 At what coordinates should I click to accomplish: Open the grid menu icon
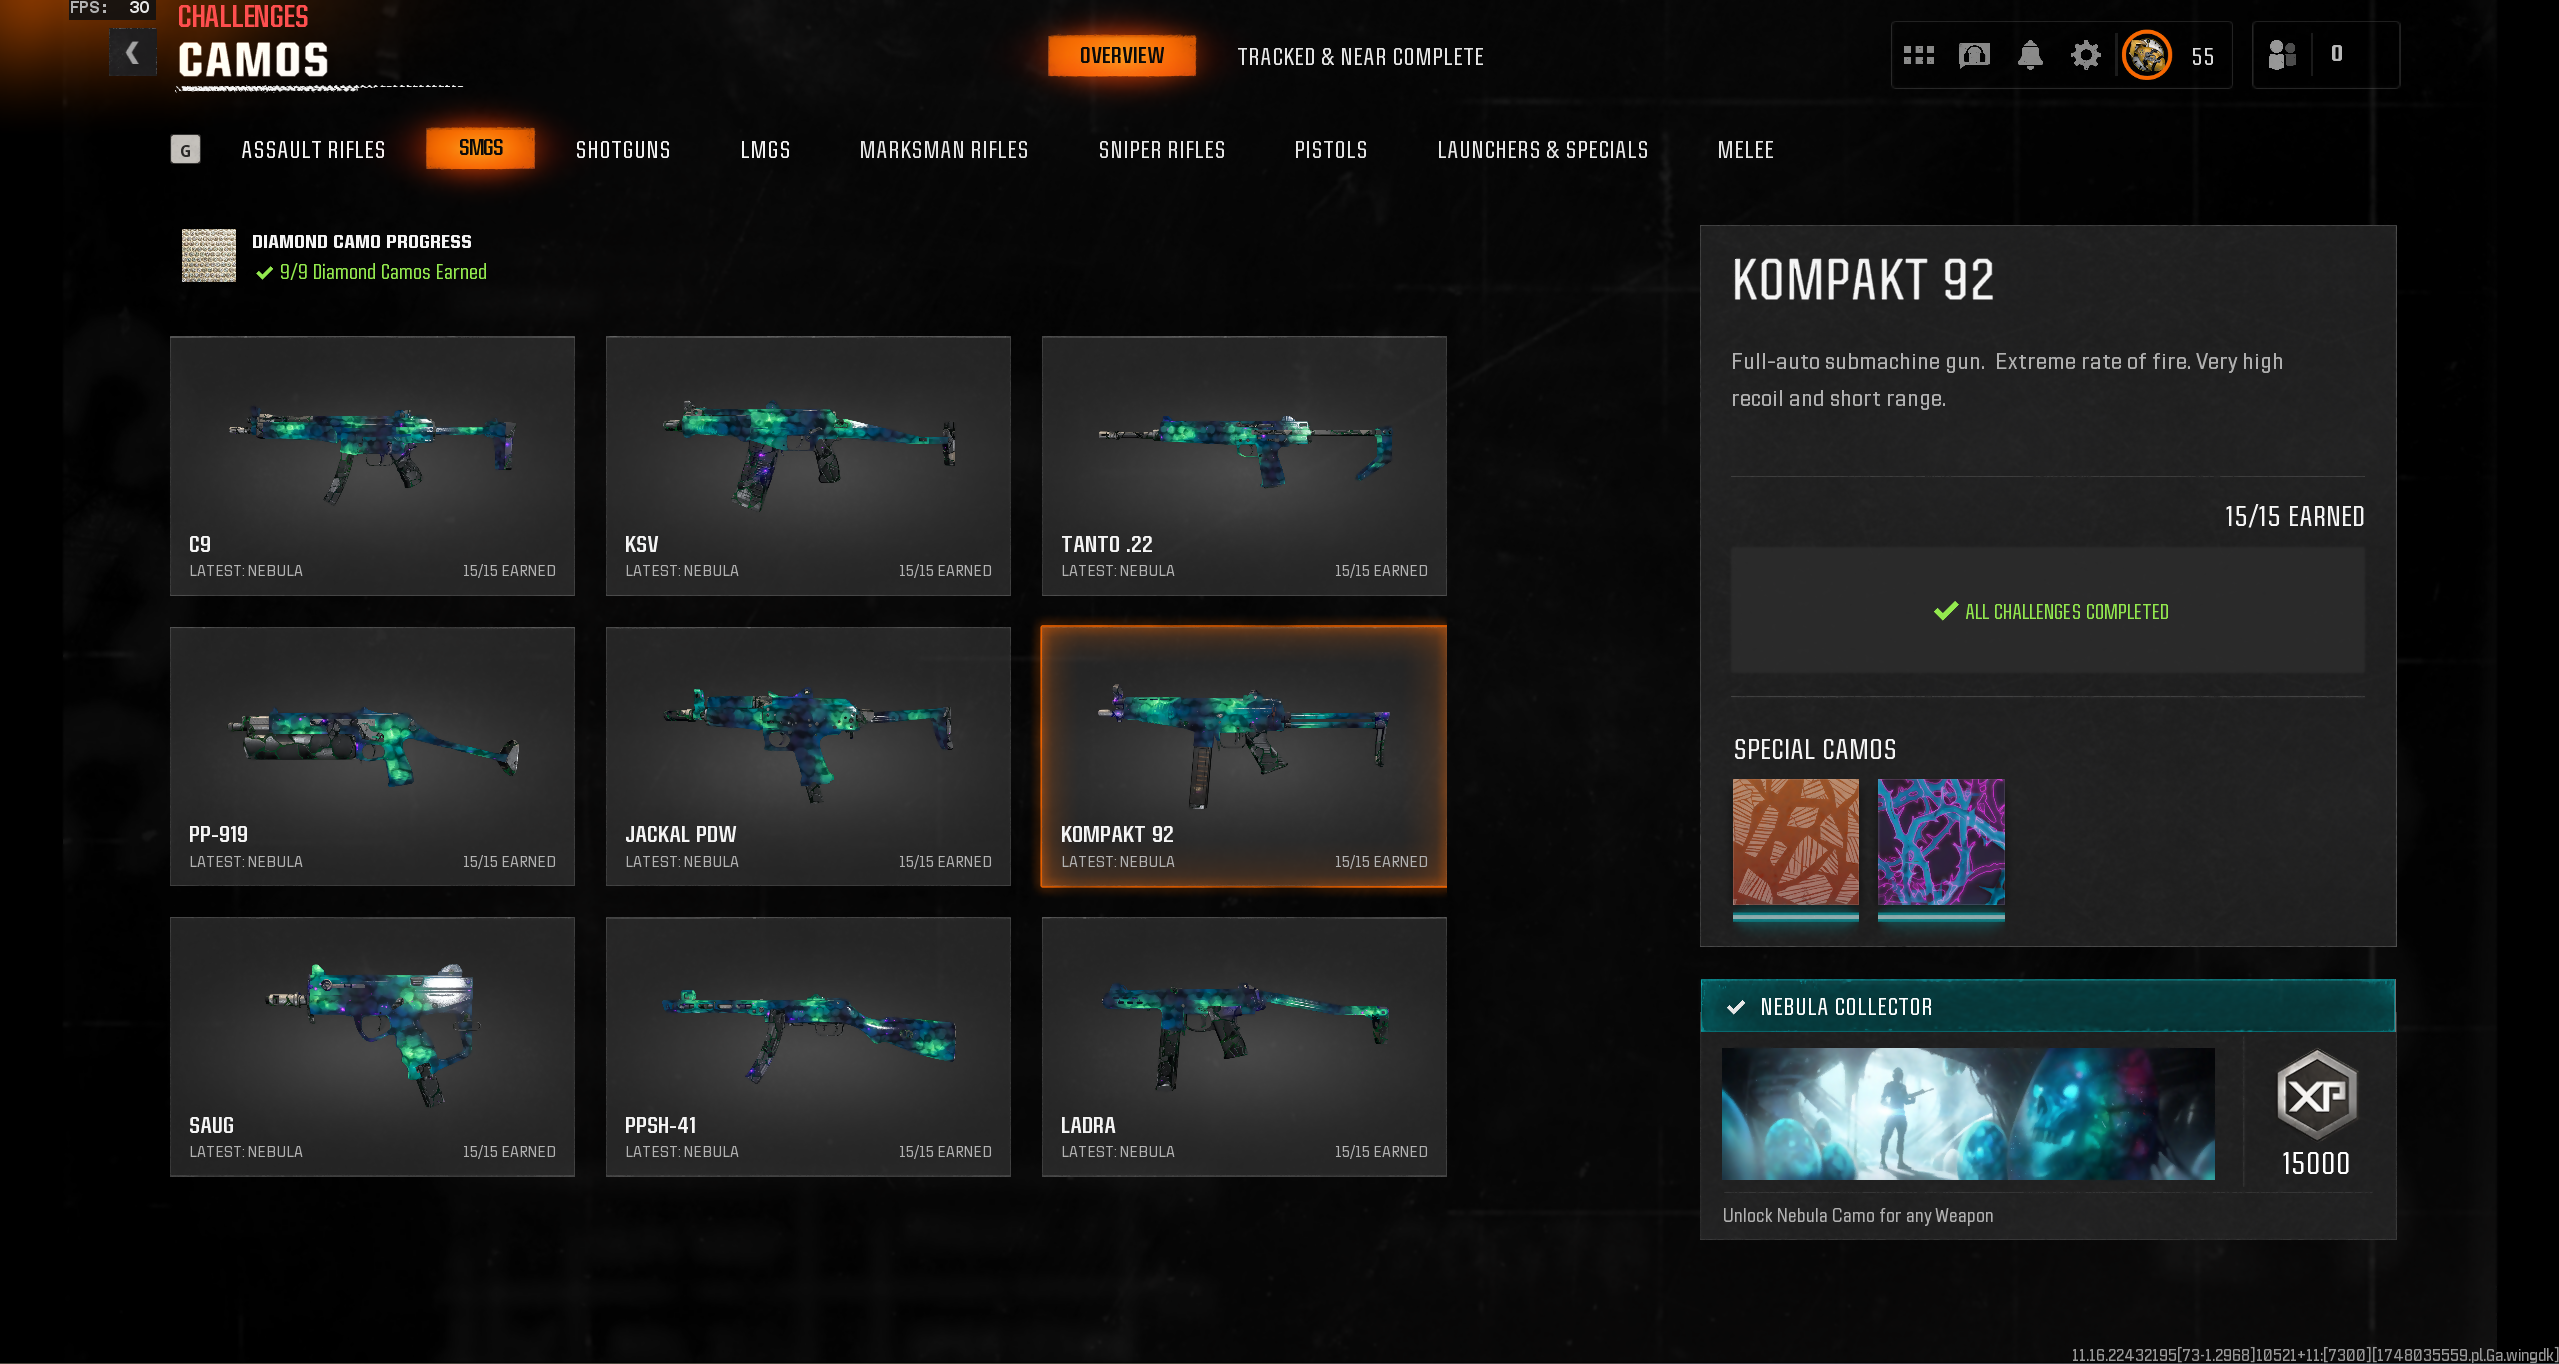[1918, 55]
